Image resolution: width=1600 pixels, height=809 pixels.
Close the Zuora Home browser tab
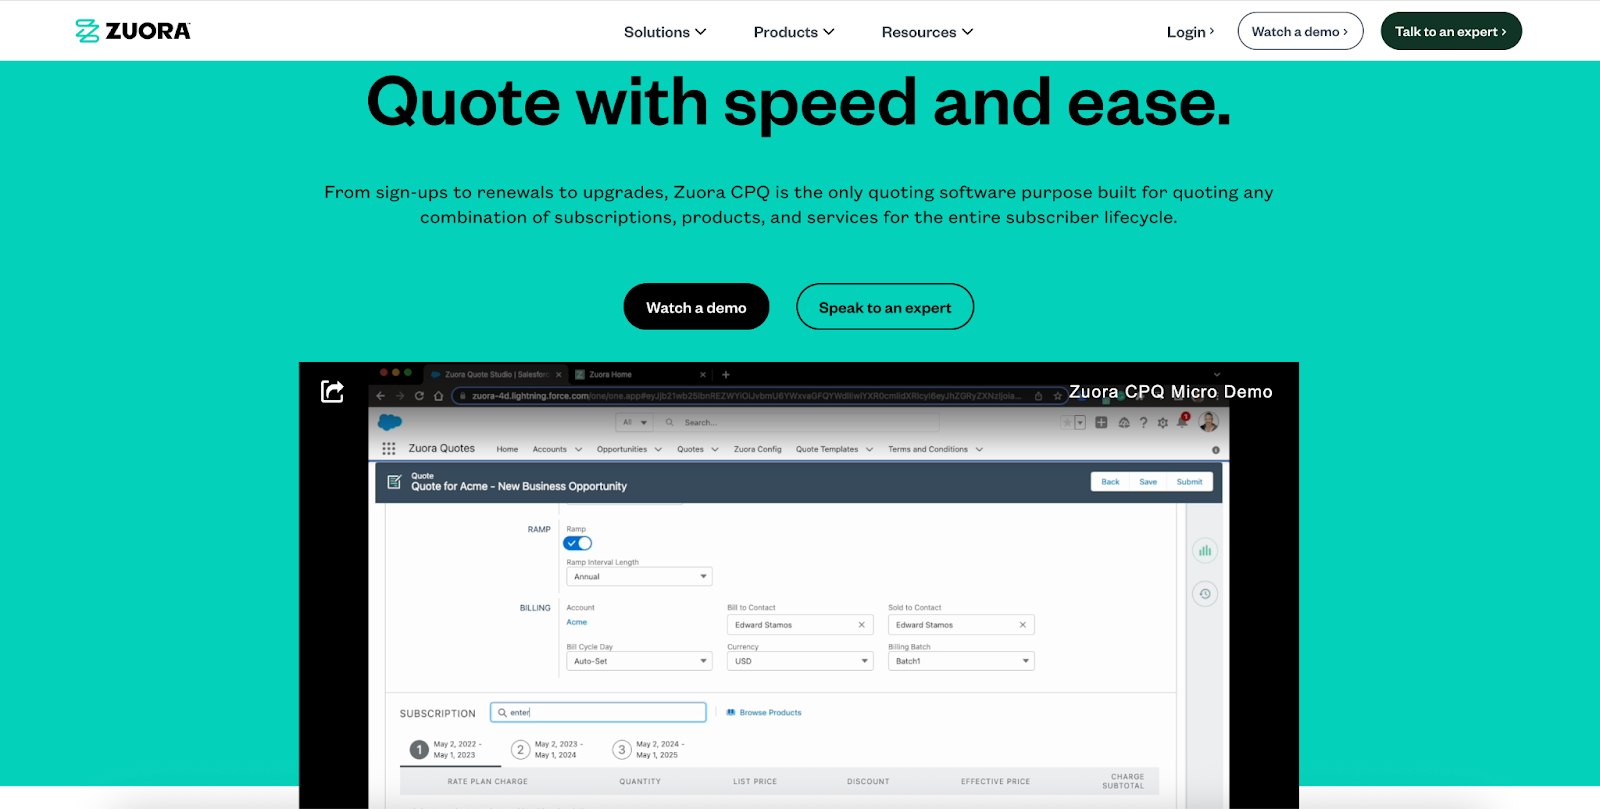[x=703, y=375]
